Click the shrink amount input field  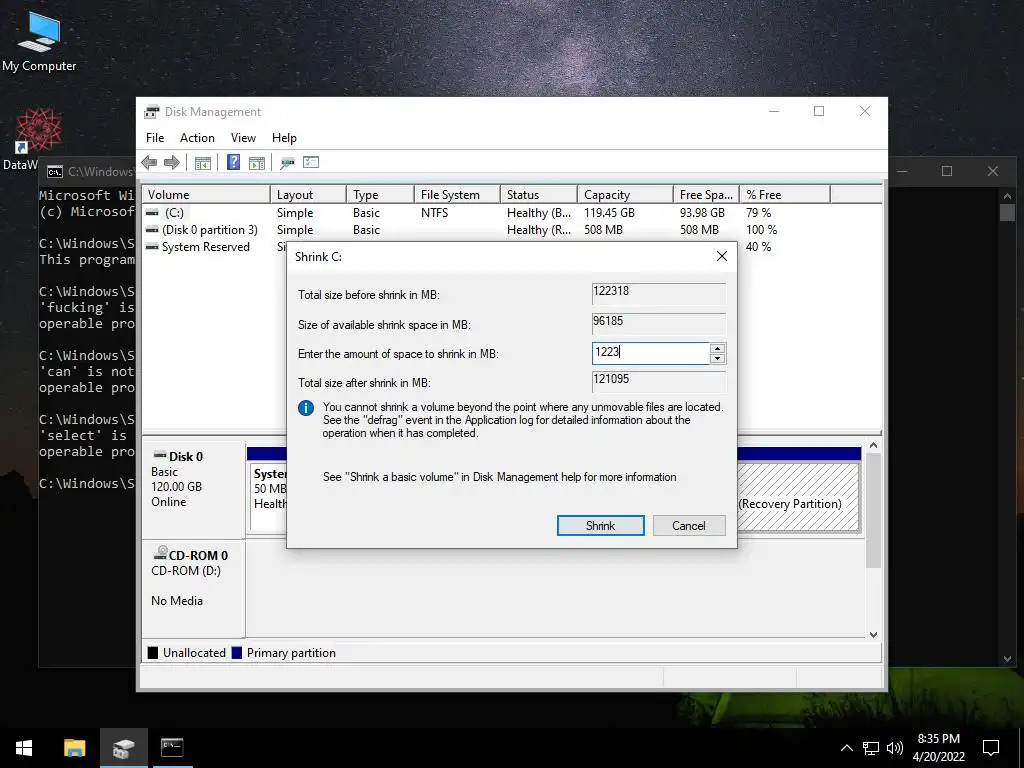point(650,353)
